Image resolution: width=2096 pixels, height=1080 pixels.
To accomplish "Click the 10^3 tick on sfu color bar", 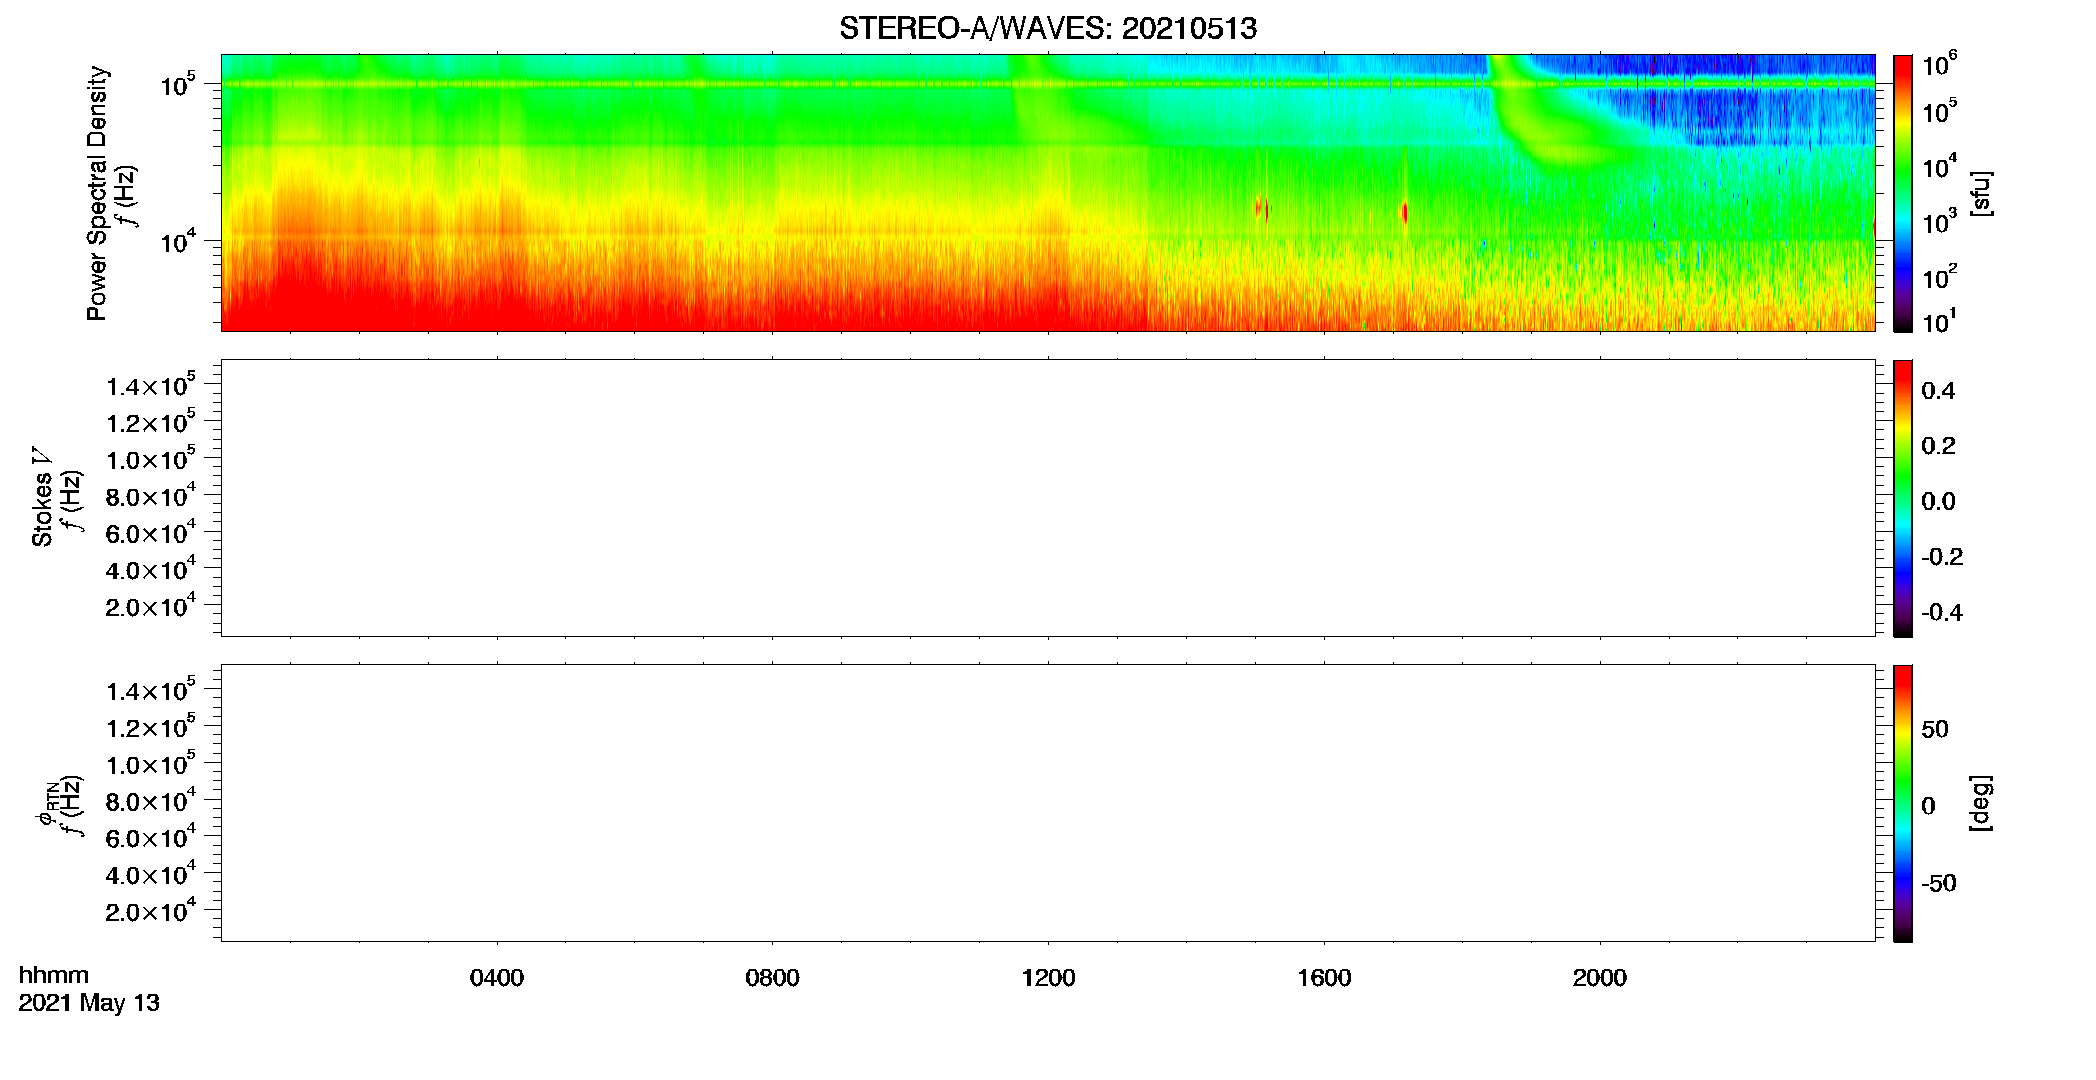I will pos(1940,222).
